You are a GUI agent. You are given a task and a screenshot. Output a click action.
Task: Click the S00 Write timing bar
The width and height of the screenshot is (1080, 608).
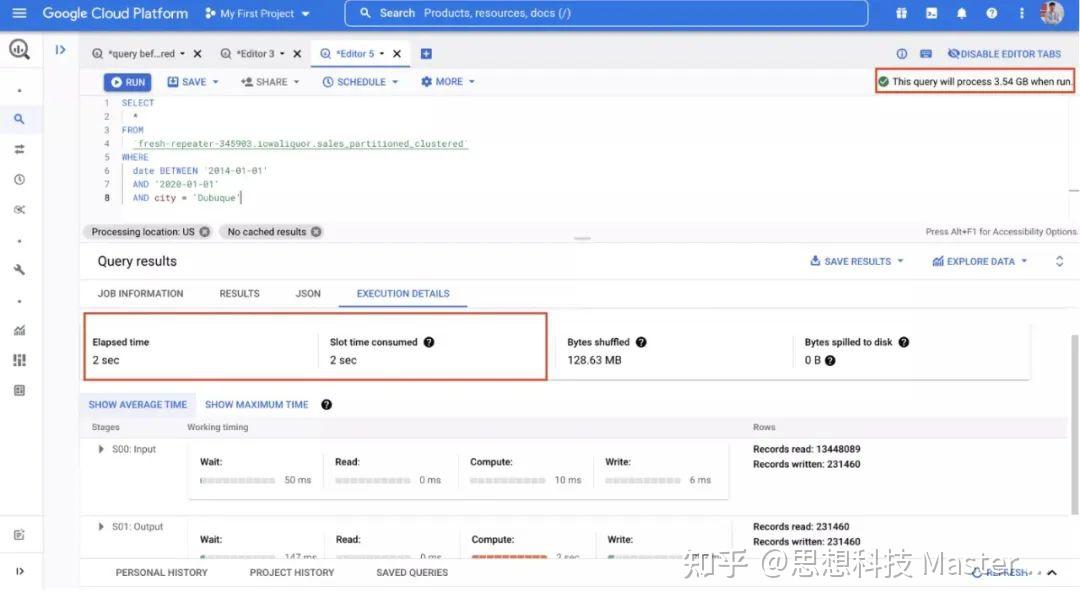coord(643,481)
